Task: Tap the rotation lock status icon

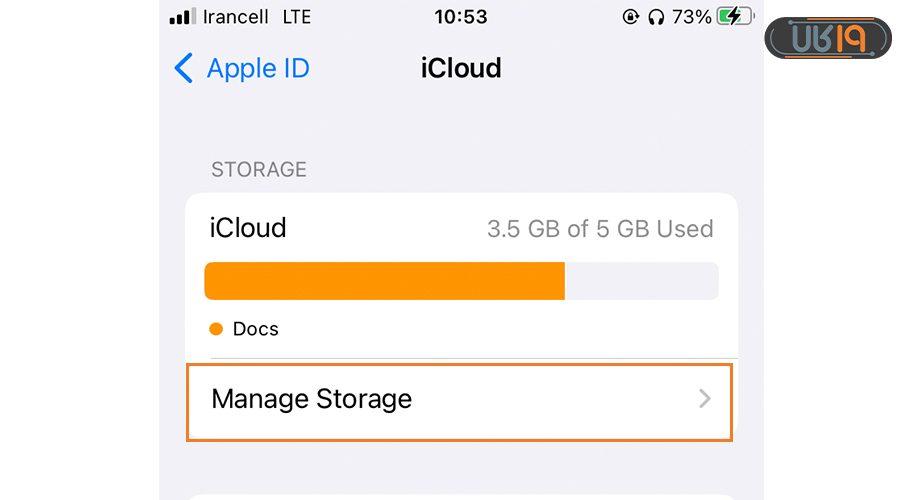Action: pos(630,17)
